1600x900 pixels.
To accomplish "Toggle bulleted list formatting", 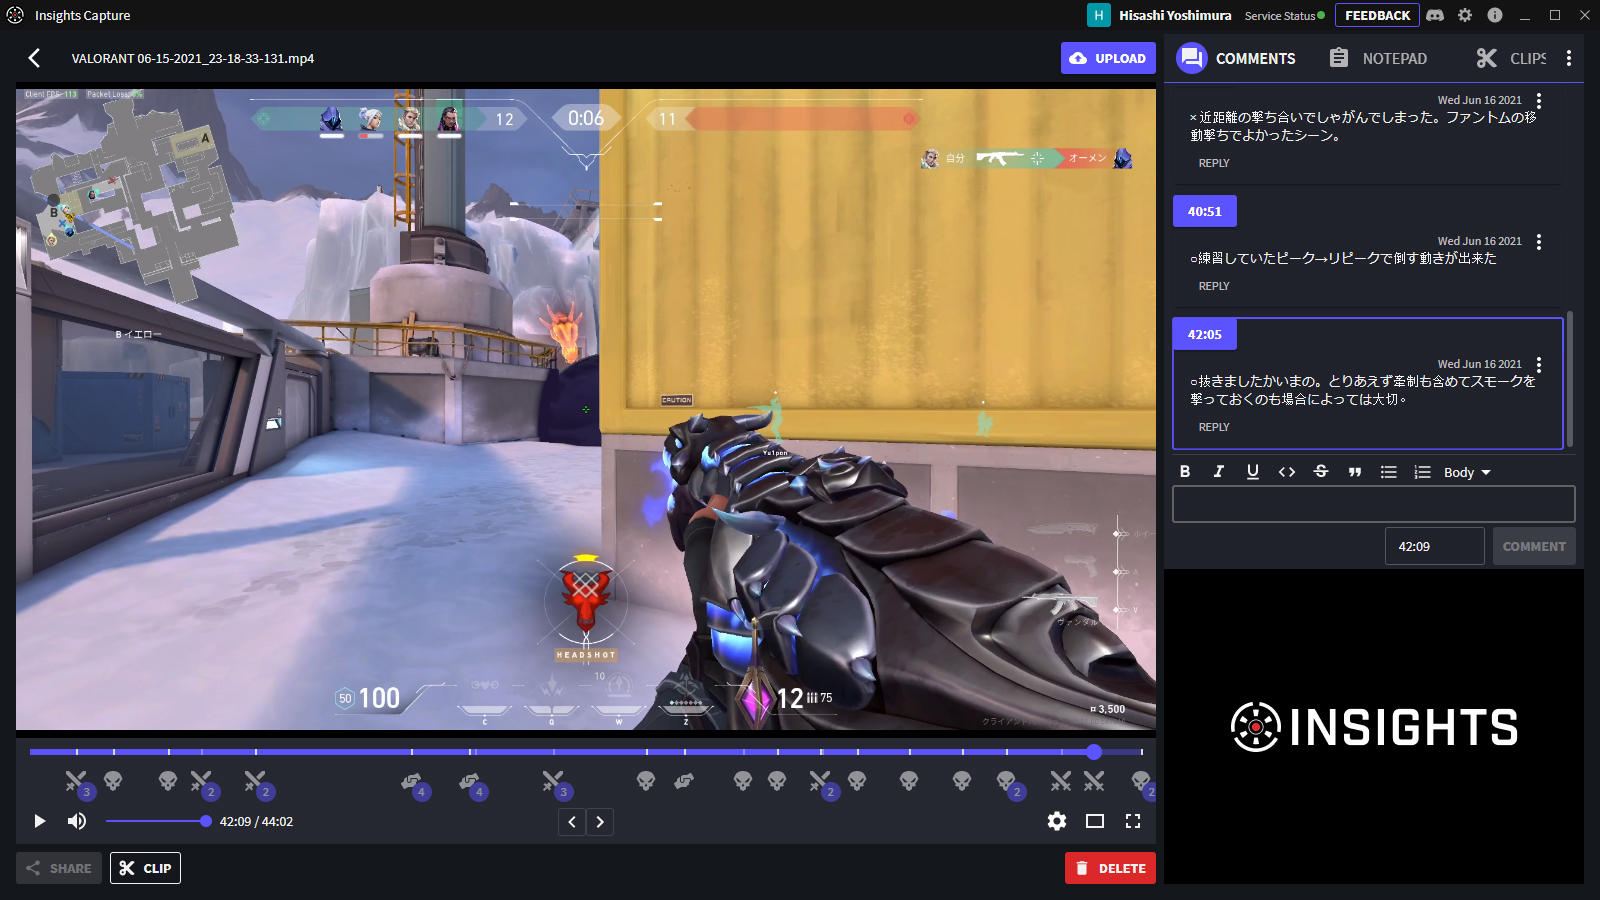I will point(1389,472).
